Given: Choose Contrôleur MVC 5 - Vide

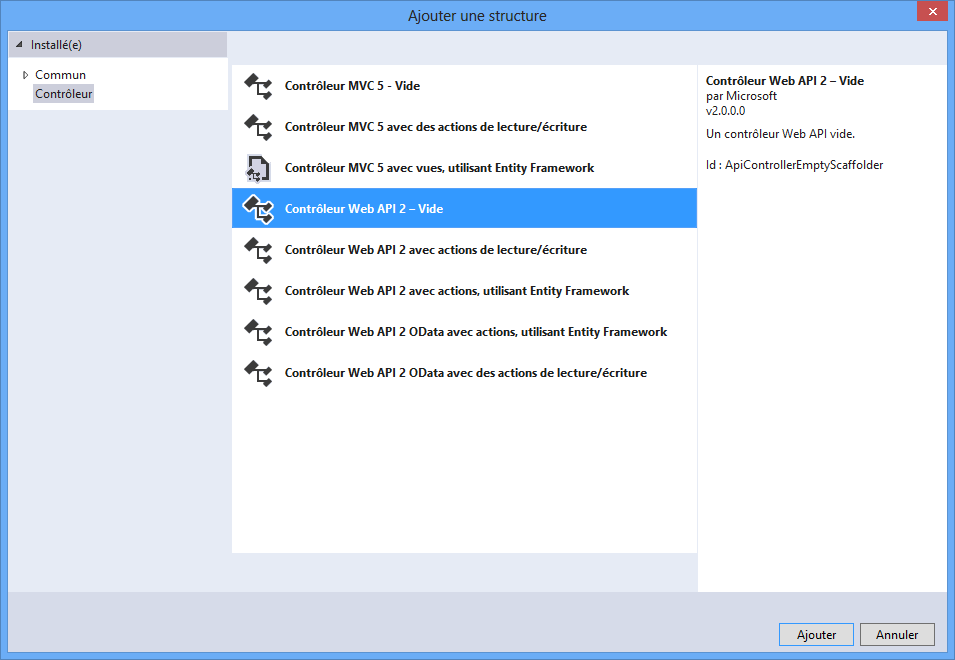Looking at the screenshot, I should point(464,86).
